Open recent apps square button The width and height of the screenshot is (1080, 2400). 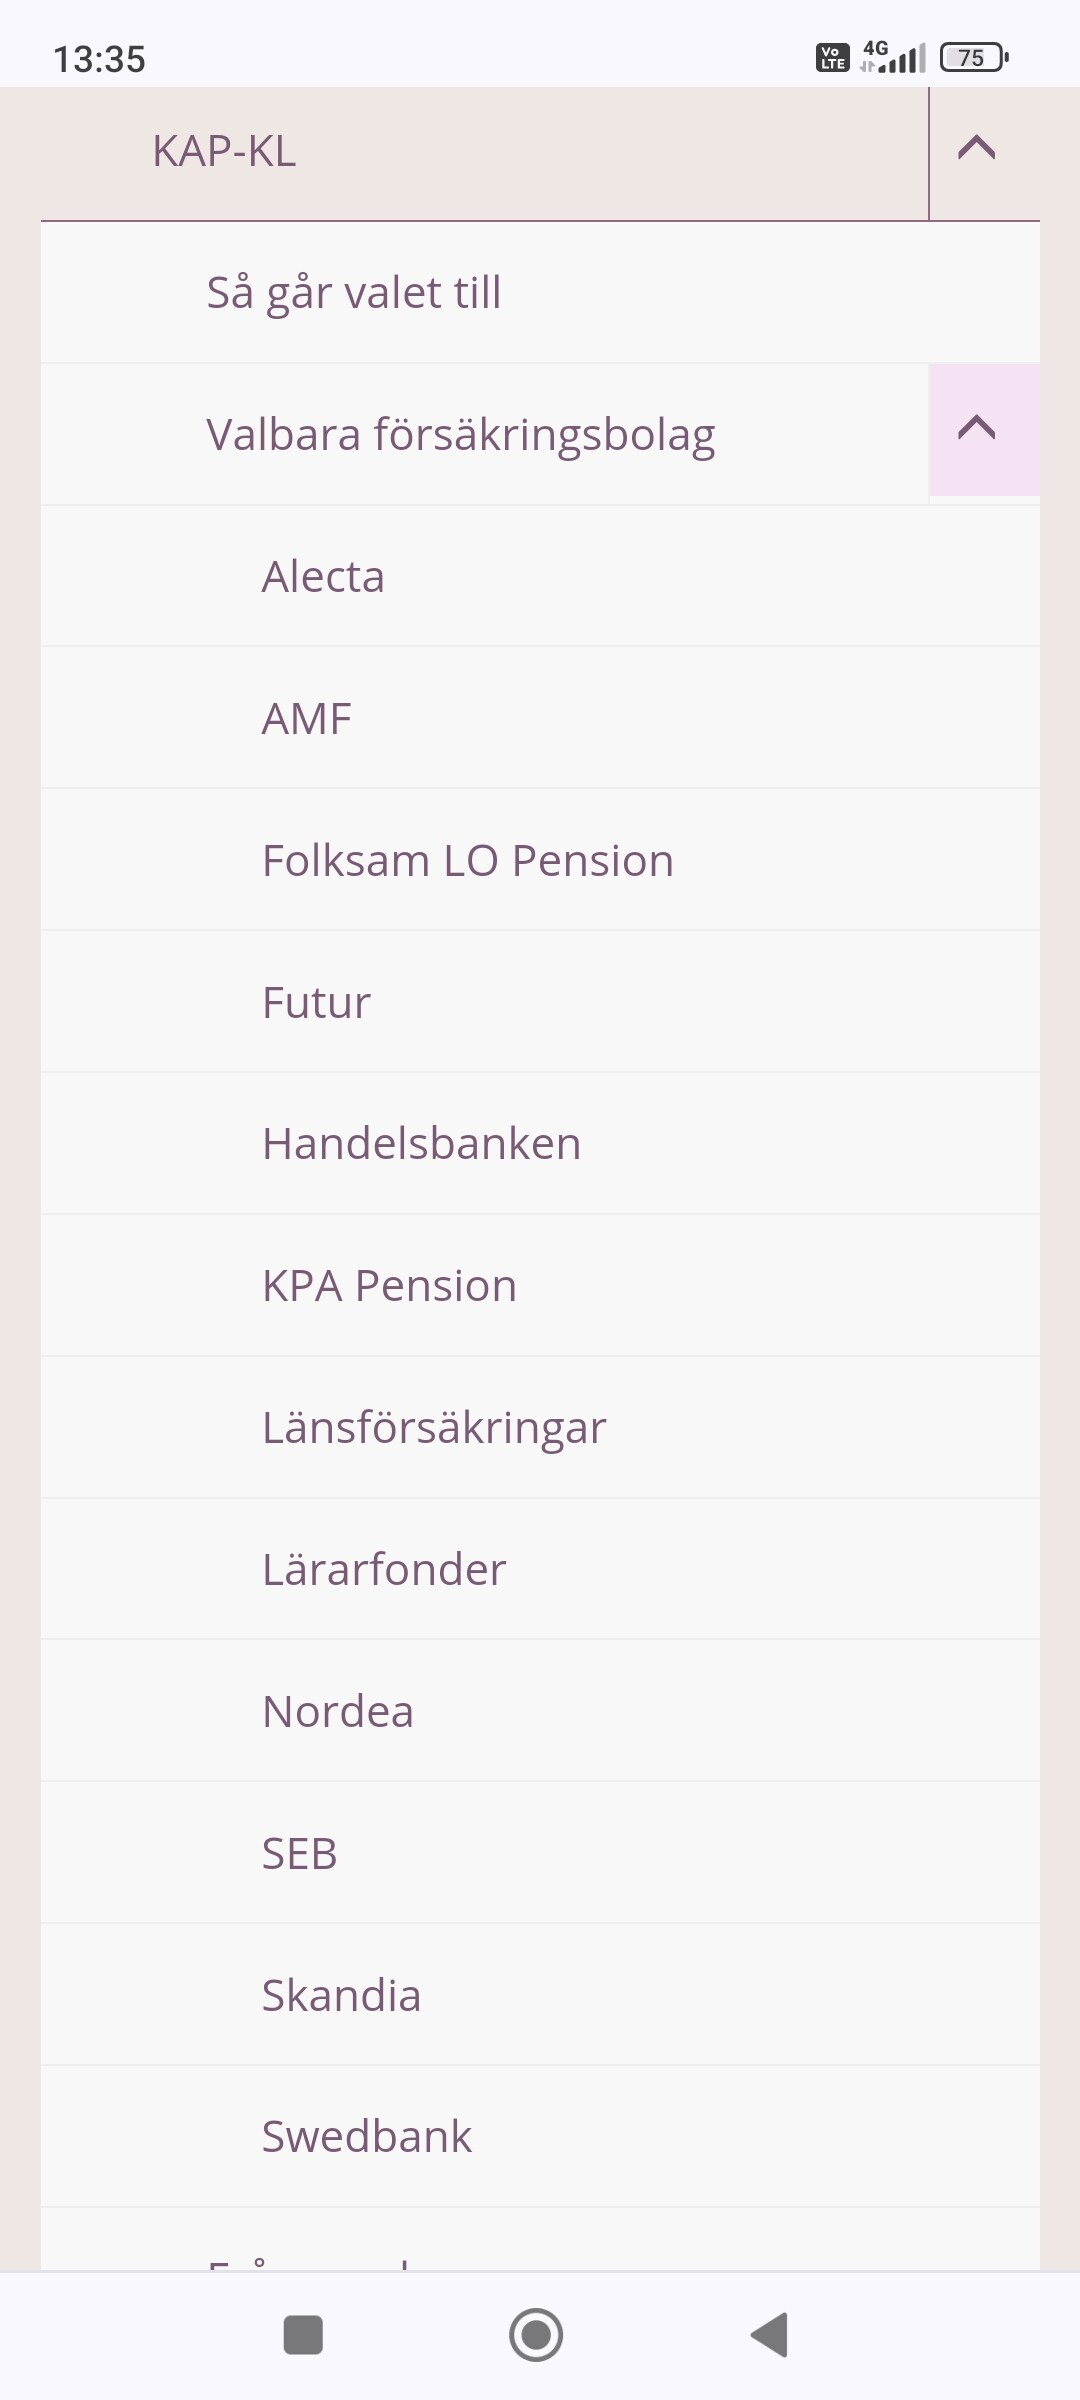[303, 2335]
